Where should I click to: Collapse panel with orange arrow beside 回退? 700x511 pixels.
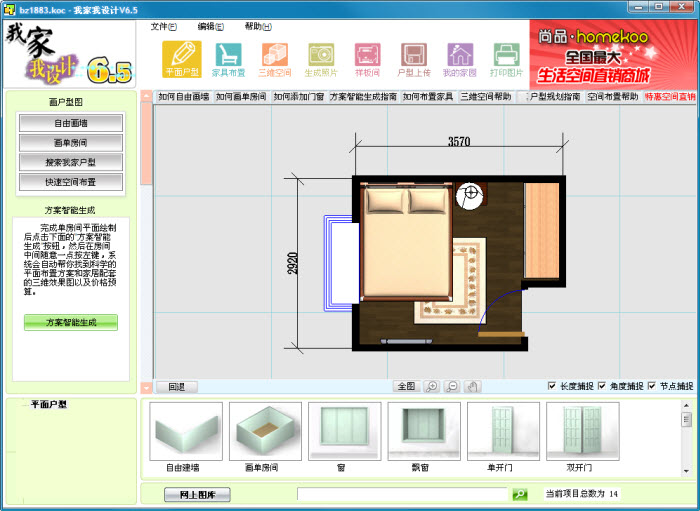pyautogui.click(x=147, y=386)
